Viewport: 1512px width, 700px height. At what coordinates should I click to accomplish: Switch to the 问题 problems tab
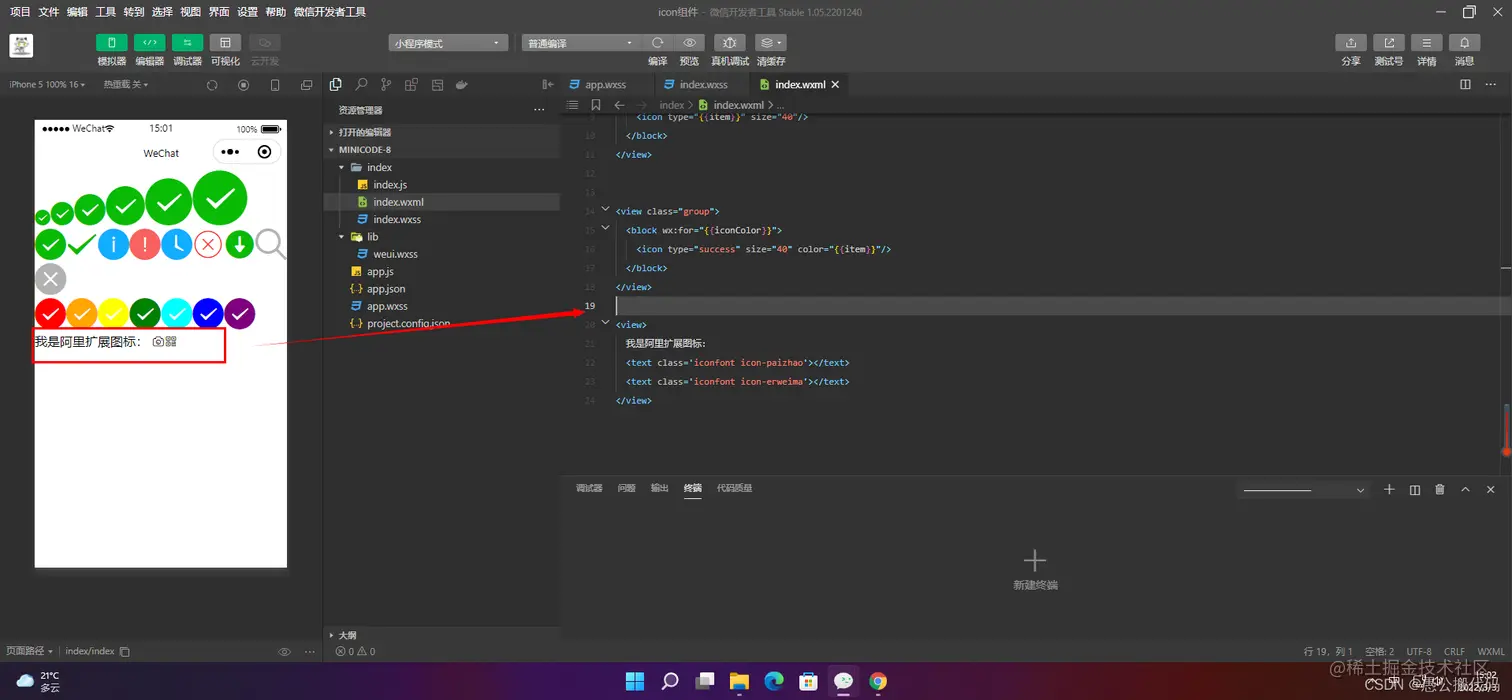pos(626,488)
